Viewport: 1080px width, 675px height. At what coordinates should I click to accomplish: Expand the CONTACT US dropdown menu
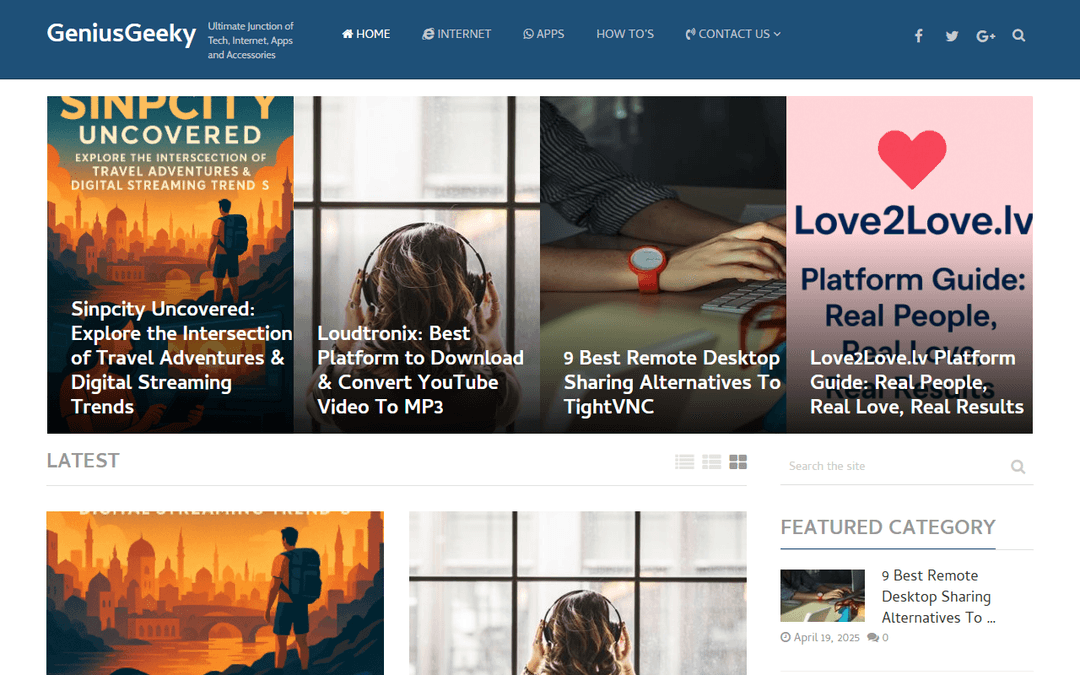coord(733,34)
